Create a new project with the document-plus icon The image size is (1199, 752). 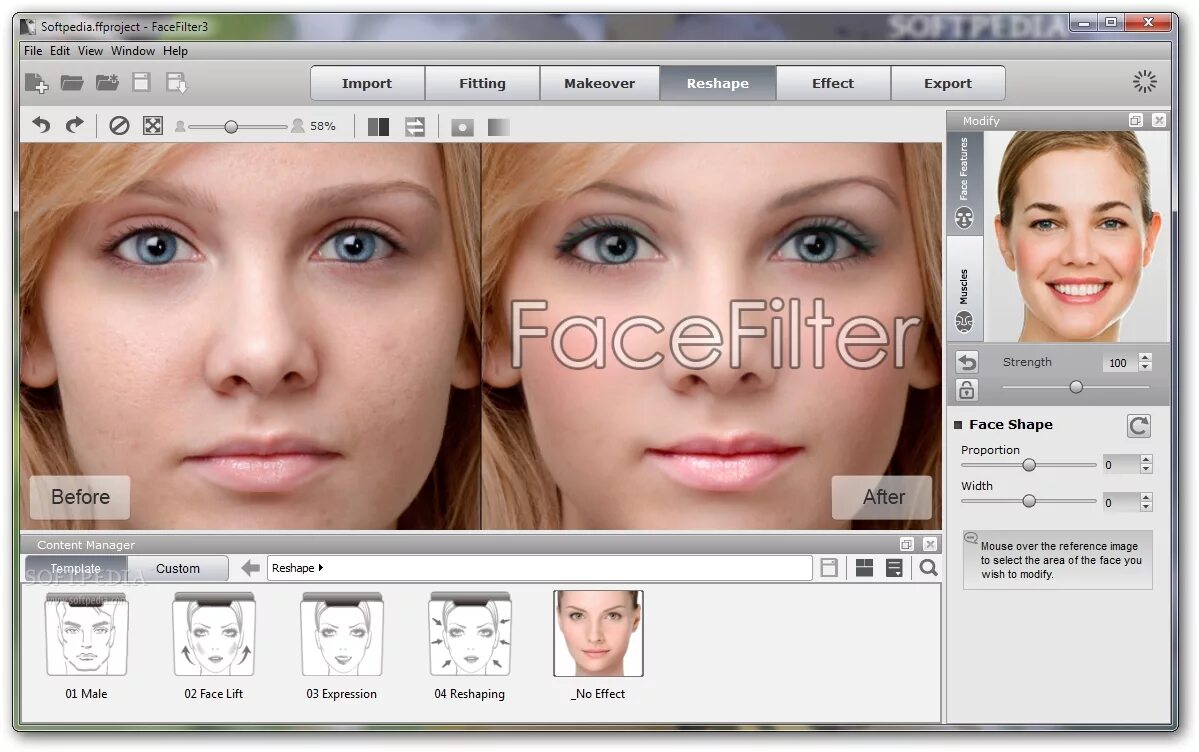click(36, 83)
